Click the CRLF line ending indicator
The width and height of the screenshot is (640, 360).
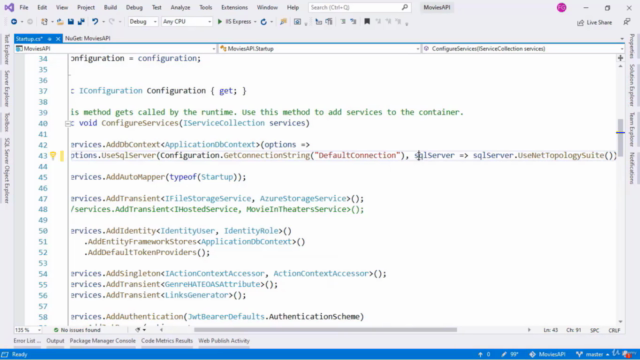point(614,330)
